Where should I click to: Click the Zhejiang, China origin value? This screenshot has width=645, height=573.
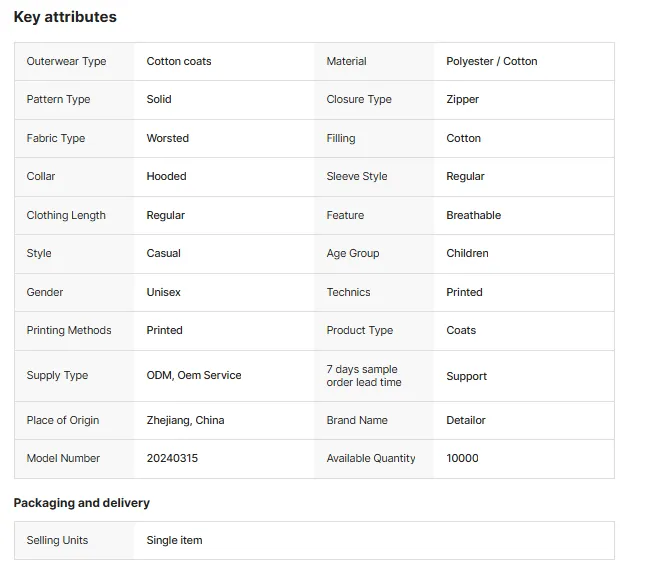pos(185,420)
